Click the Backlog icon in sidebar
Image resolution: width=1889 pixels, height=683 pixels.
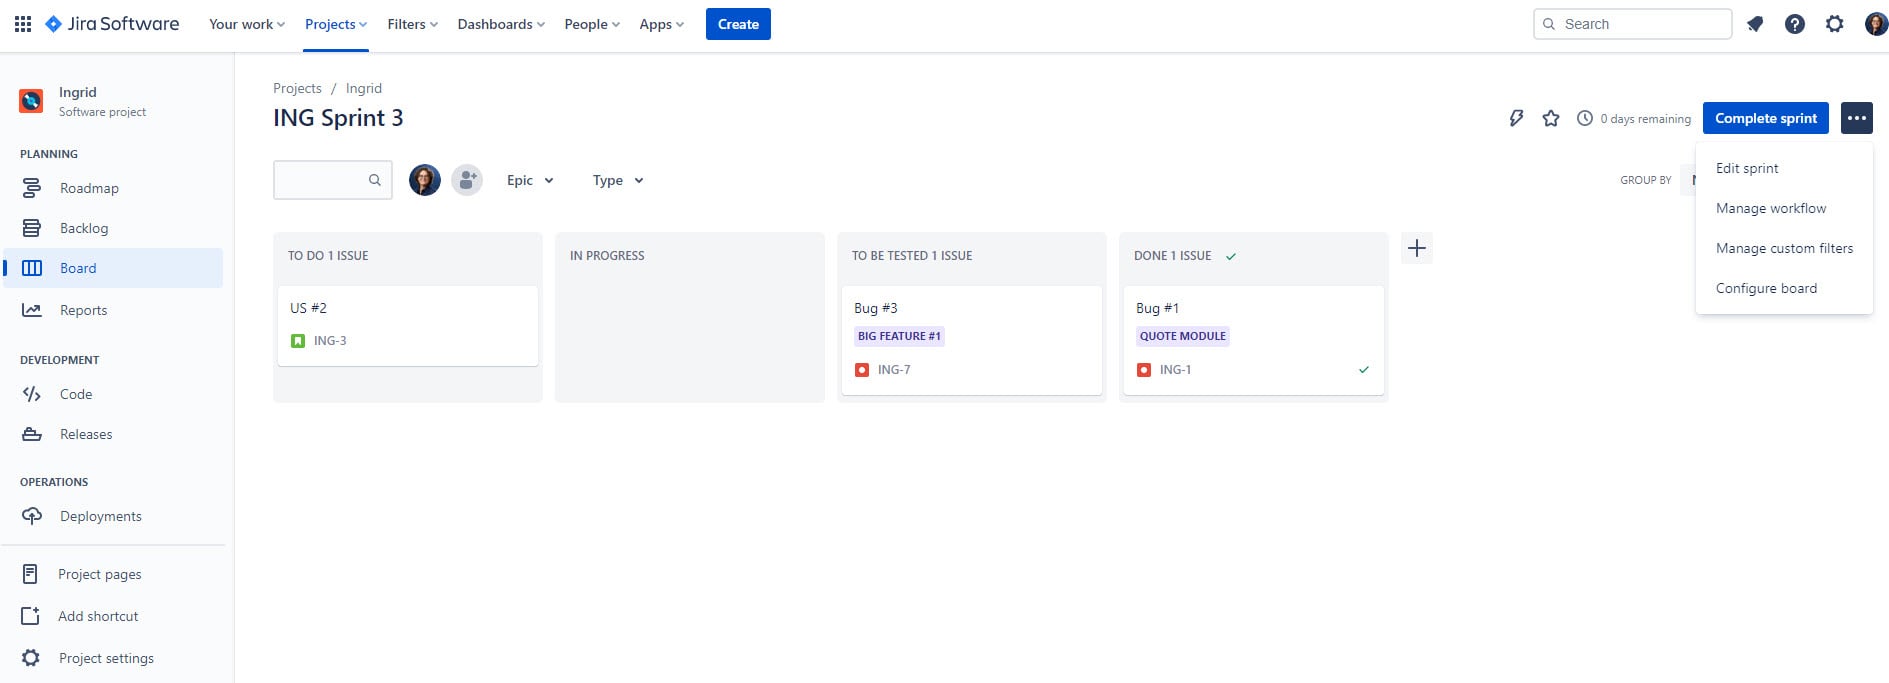coord(32,228)
